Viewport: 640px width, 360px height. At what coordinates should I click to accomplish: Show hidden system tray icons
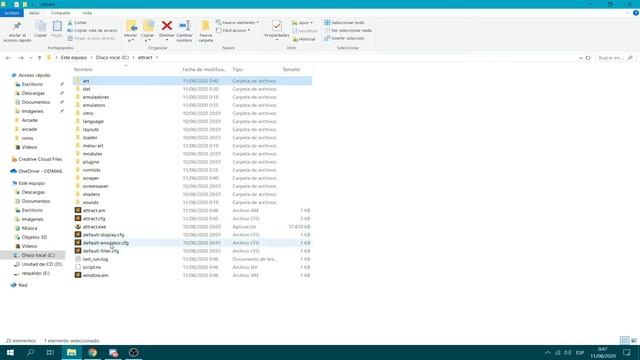coord(547,352)
